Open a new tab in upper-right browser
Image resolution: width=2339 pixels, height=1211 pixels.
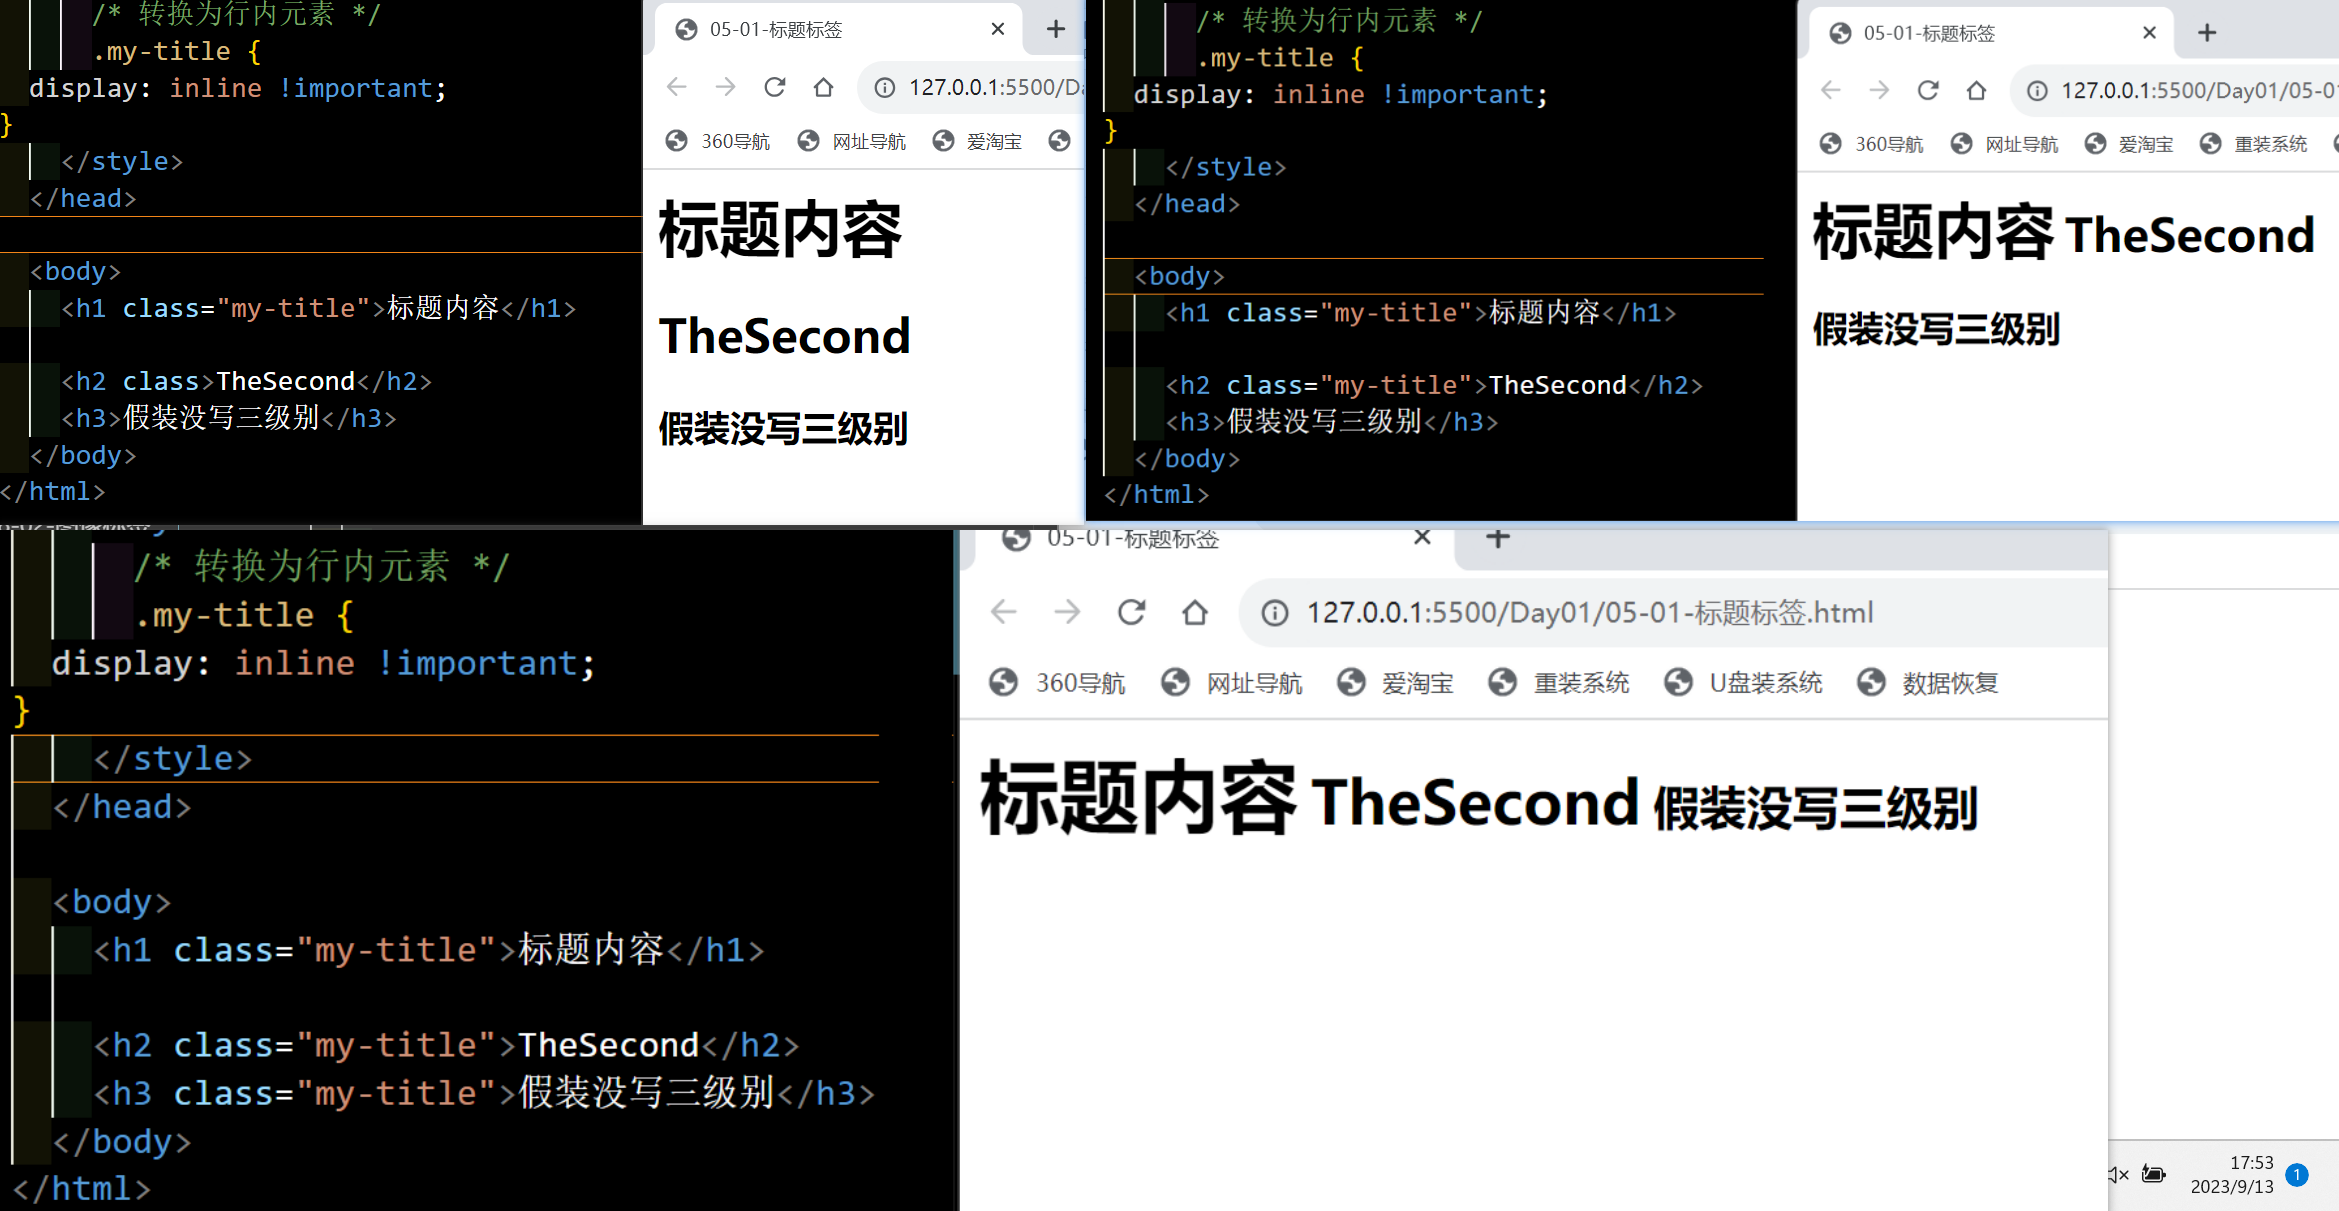[x=2208, y=33]
